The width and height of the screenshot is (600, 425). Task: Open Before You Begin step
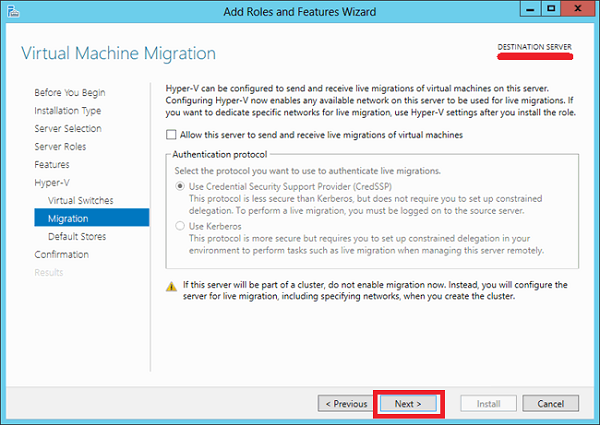tap(68, 92)
